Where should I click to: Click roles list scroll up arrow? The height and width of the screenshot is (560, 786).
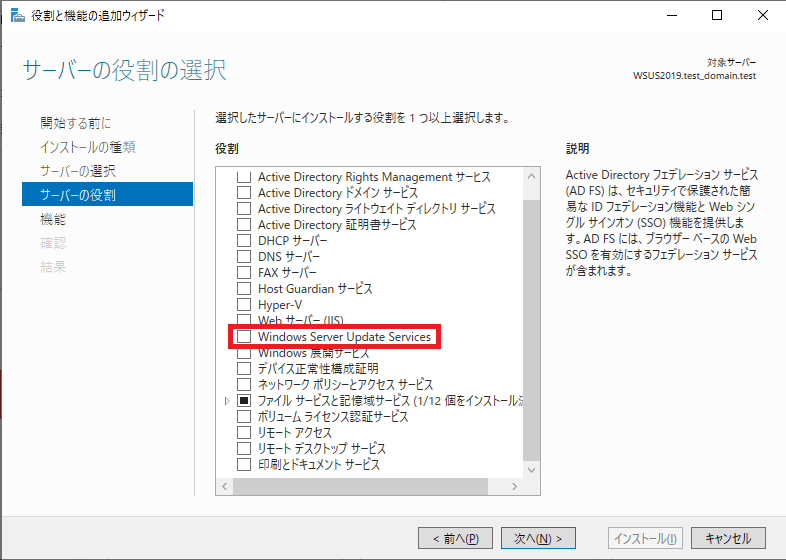pos(531,176)
